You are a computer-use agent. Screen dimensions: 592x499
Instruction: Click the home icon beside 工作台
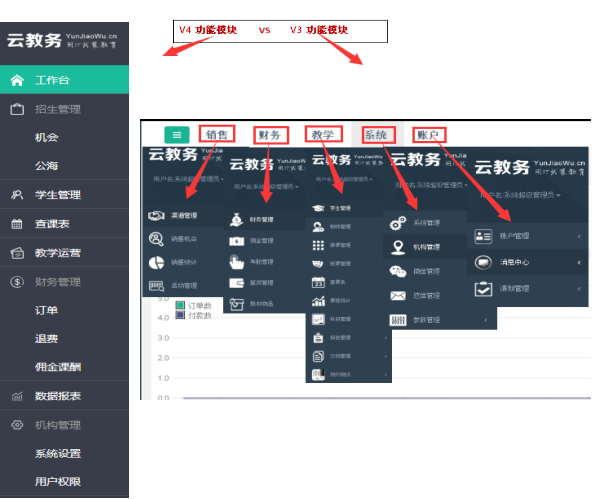17,80
